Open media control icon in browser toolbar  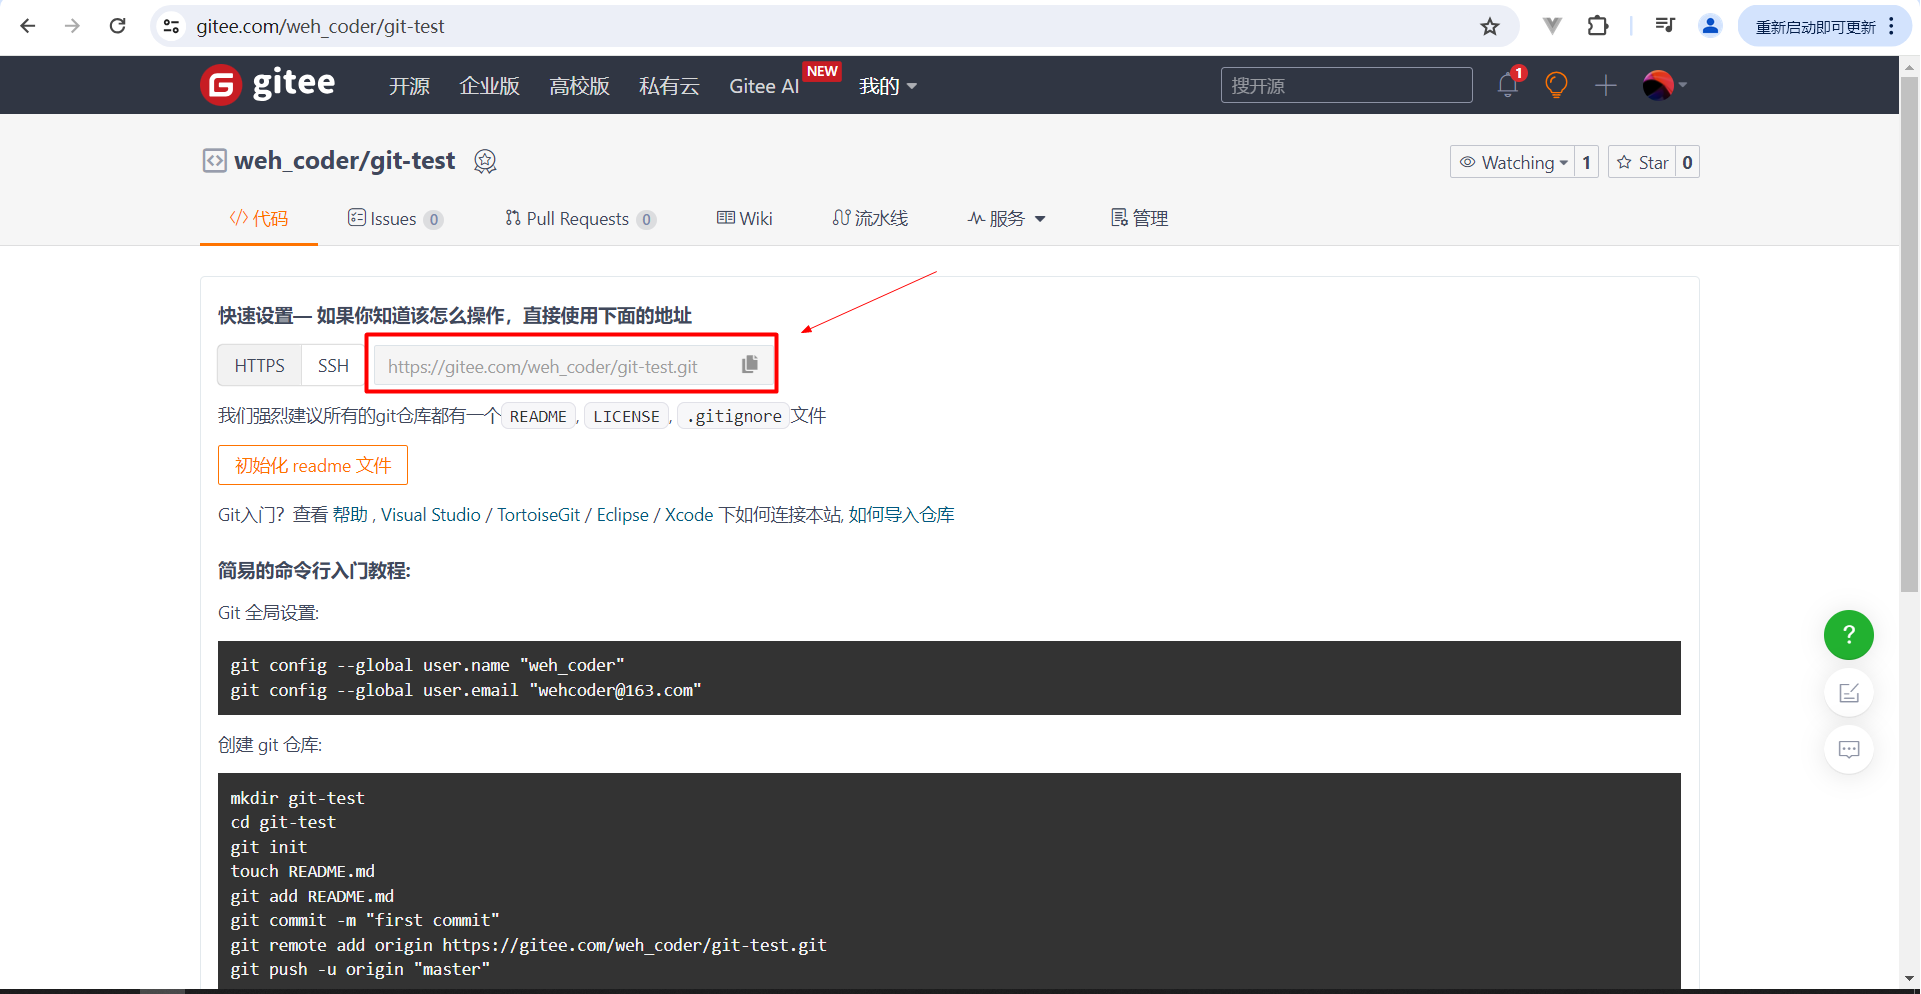coord(1665,26)
